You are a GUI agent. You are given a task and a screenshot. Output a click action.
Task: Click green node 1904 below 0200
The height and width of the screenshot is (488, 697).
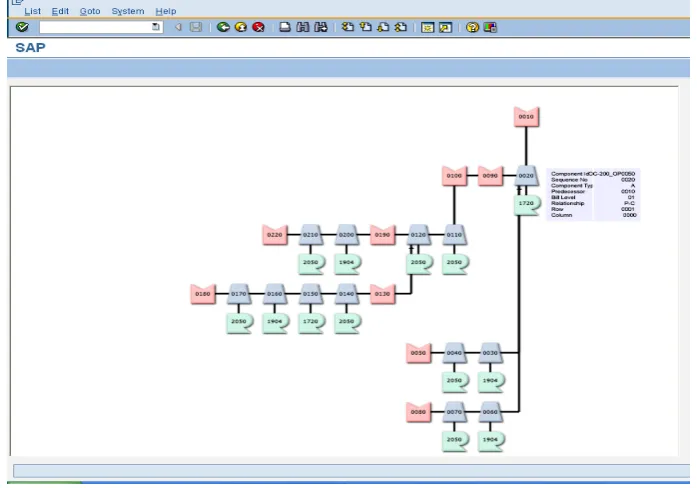[x=347, y=264]
